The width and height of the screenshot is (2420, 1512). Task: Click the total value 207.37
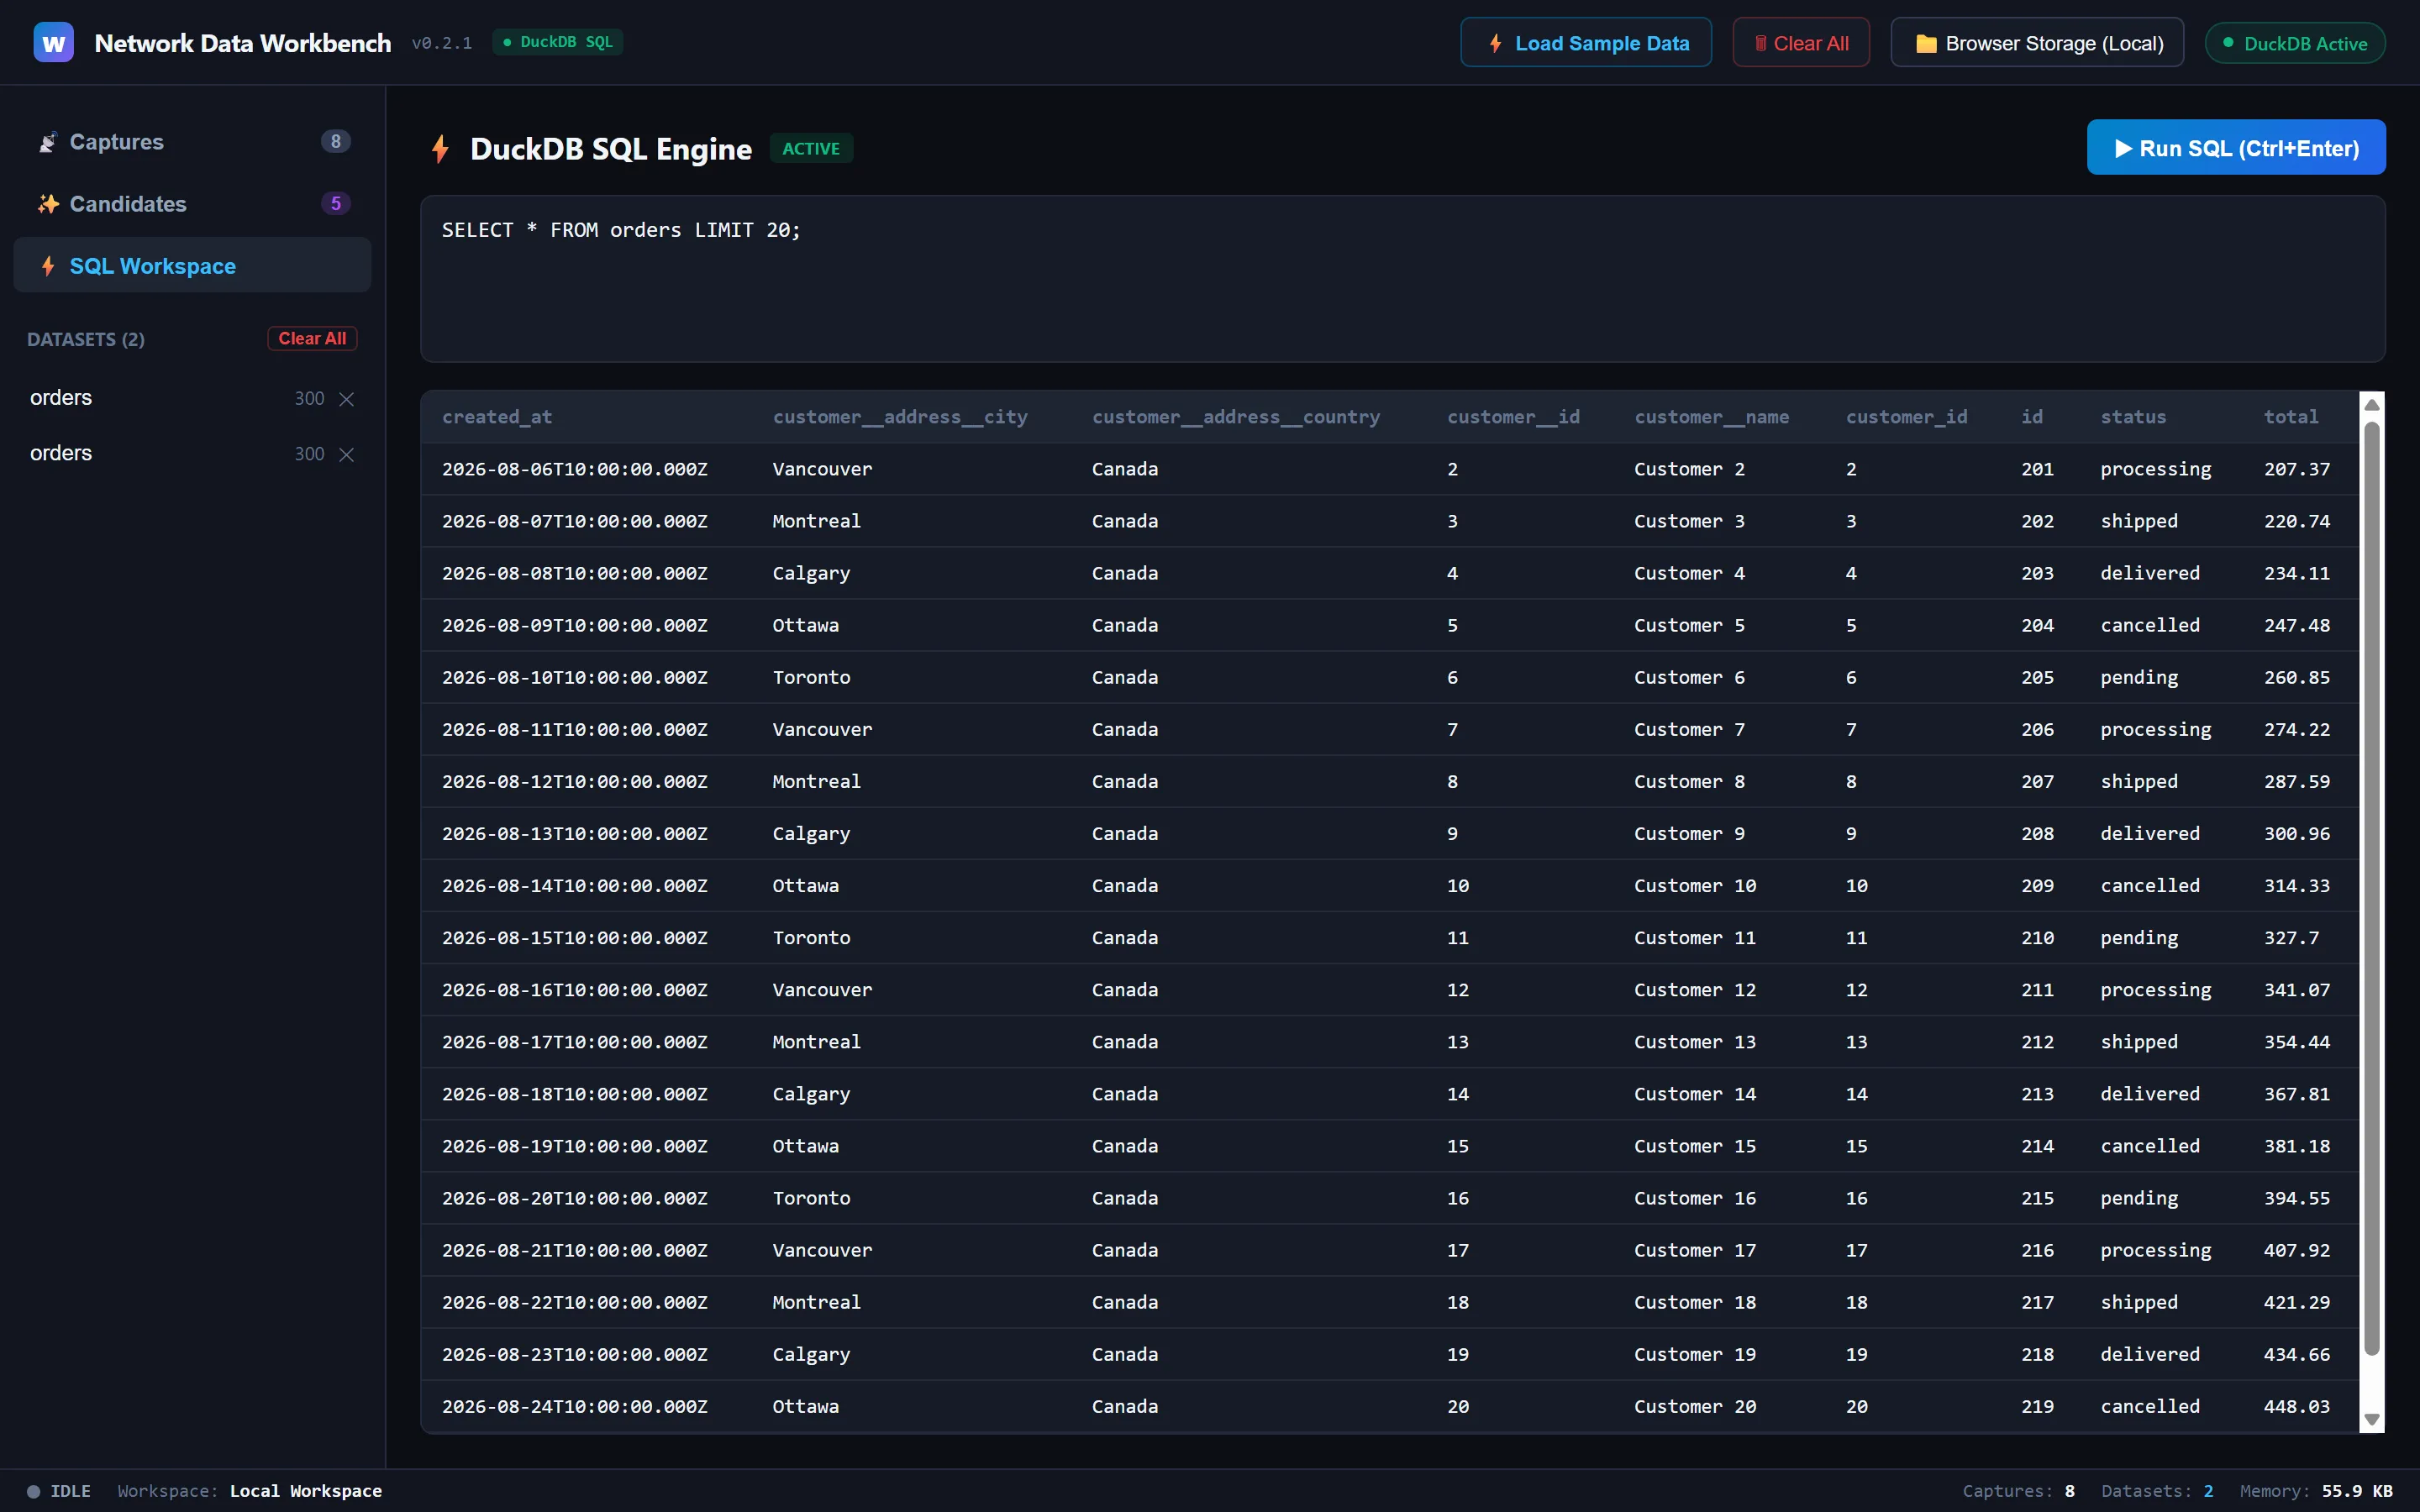click(x=2296, y=469)
